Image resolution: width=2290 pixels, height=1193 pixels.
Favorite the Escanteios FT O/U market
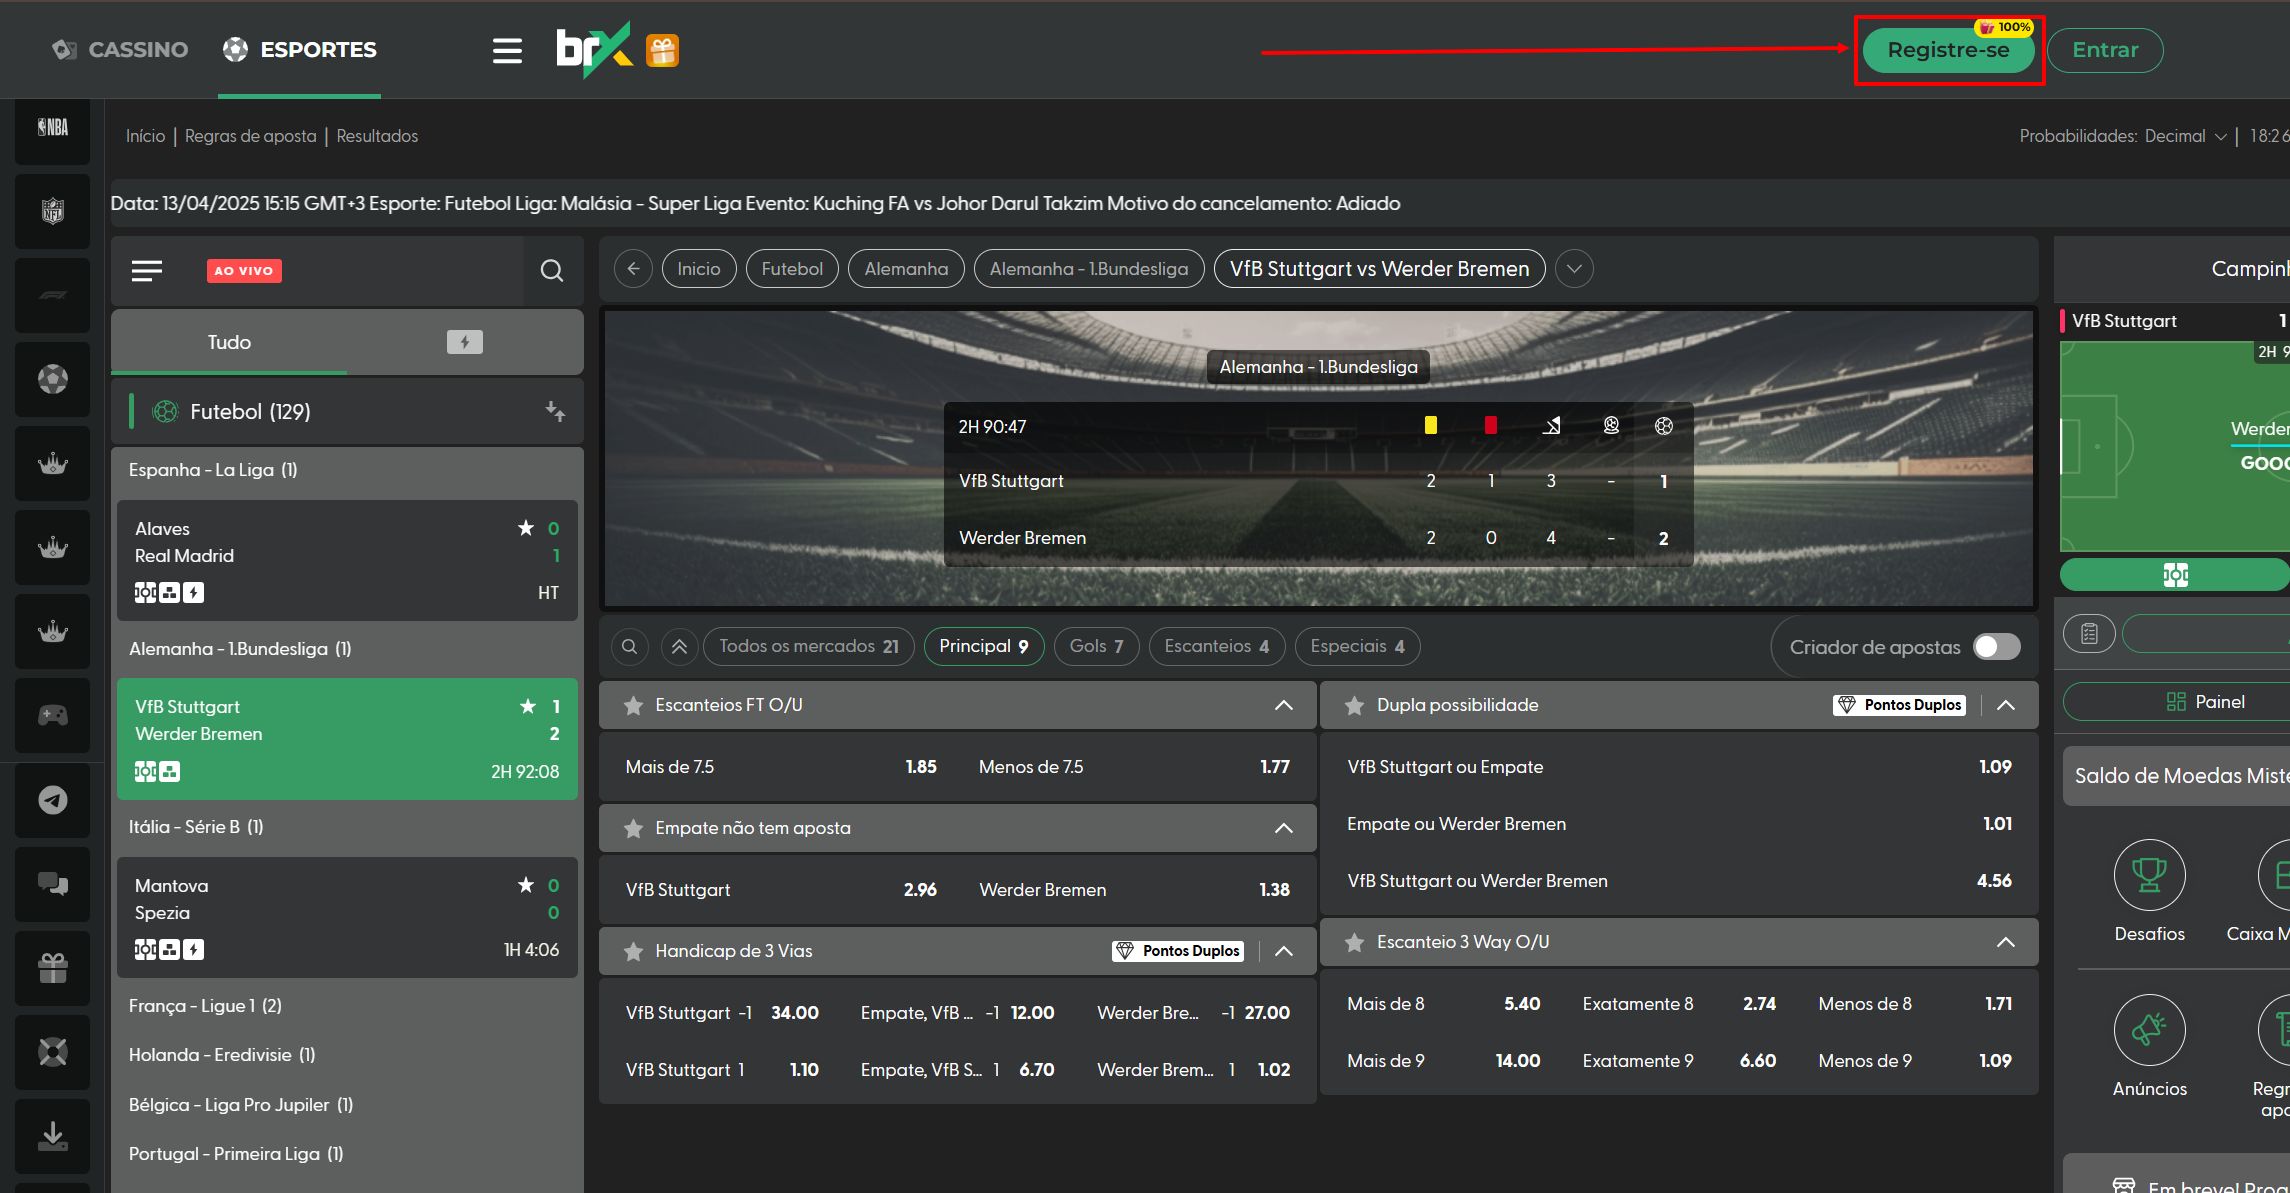pos(633,706)
